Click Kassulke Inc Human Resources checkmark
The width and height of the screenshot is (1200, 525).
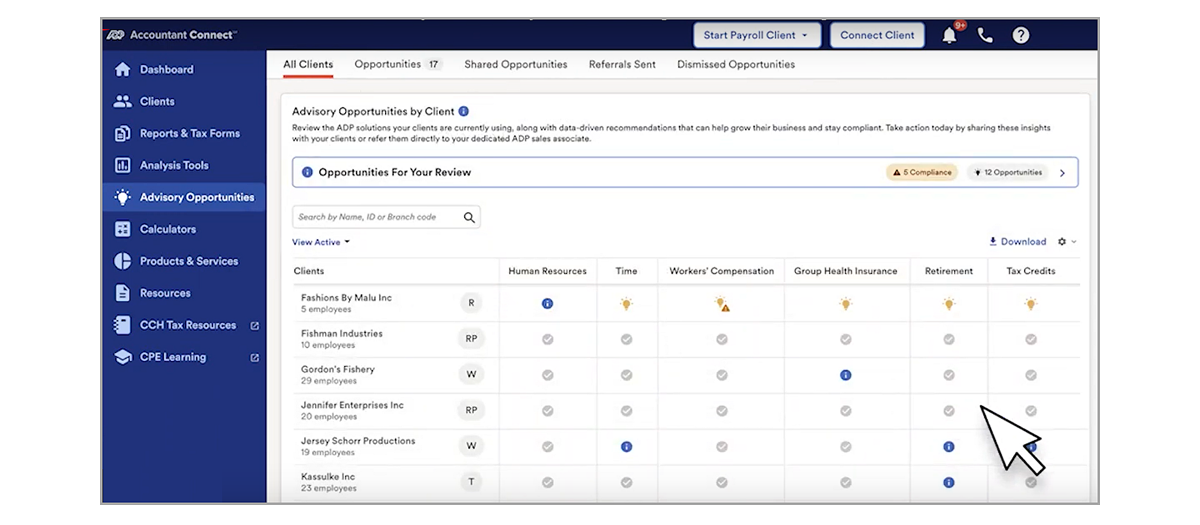click(547, 482)
